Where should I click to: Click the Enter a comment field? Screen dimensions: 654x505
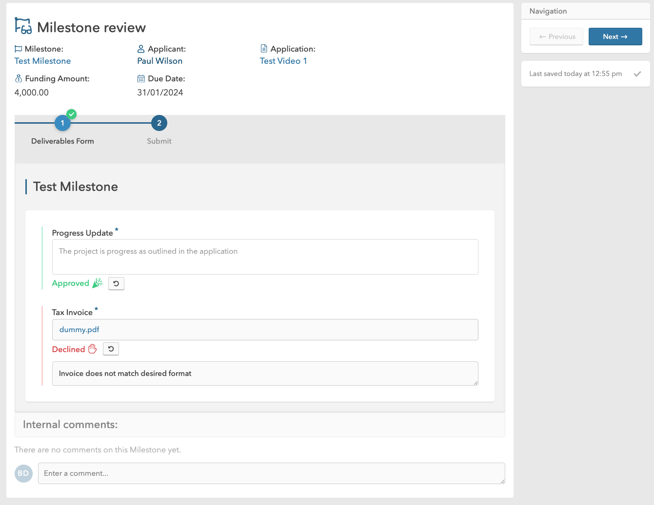[x=270, y=473]
